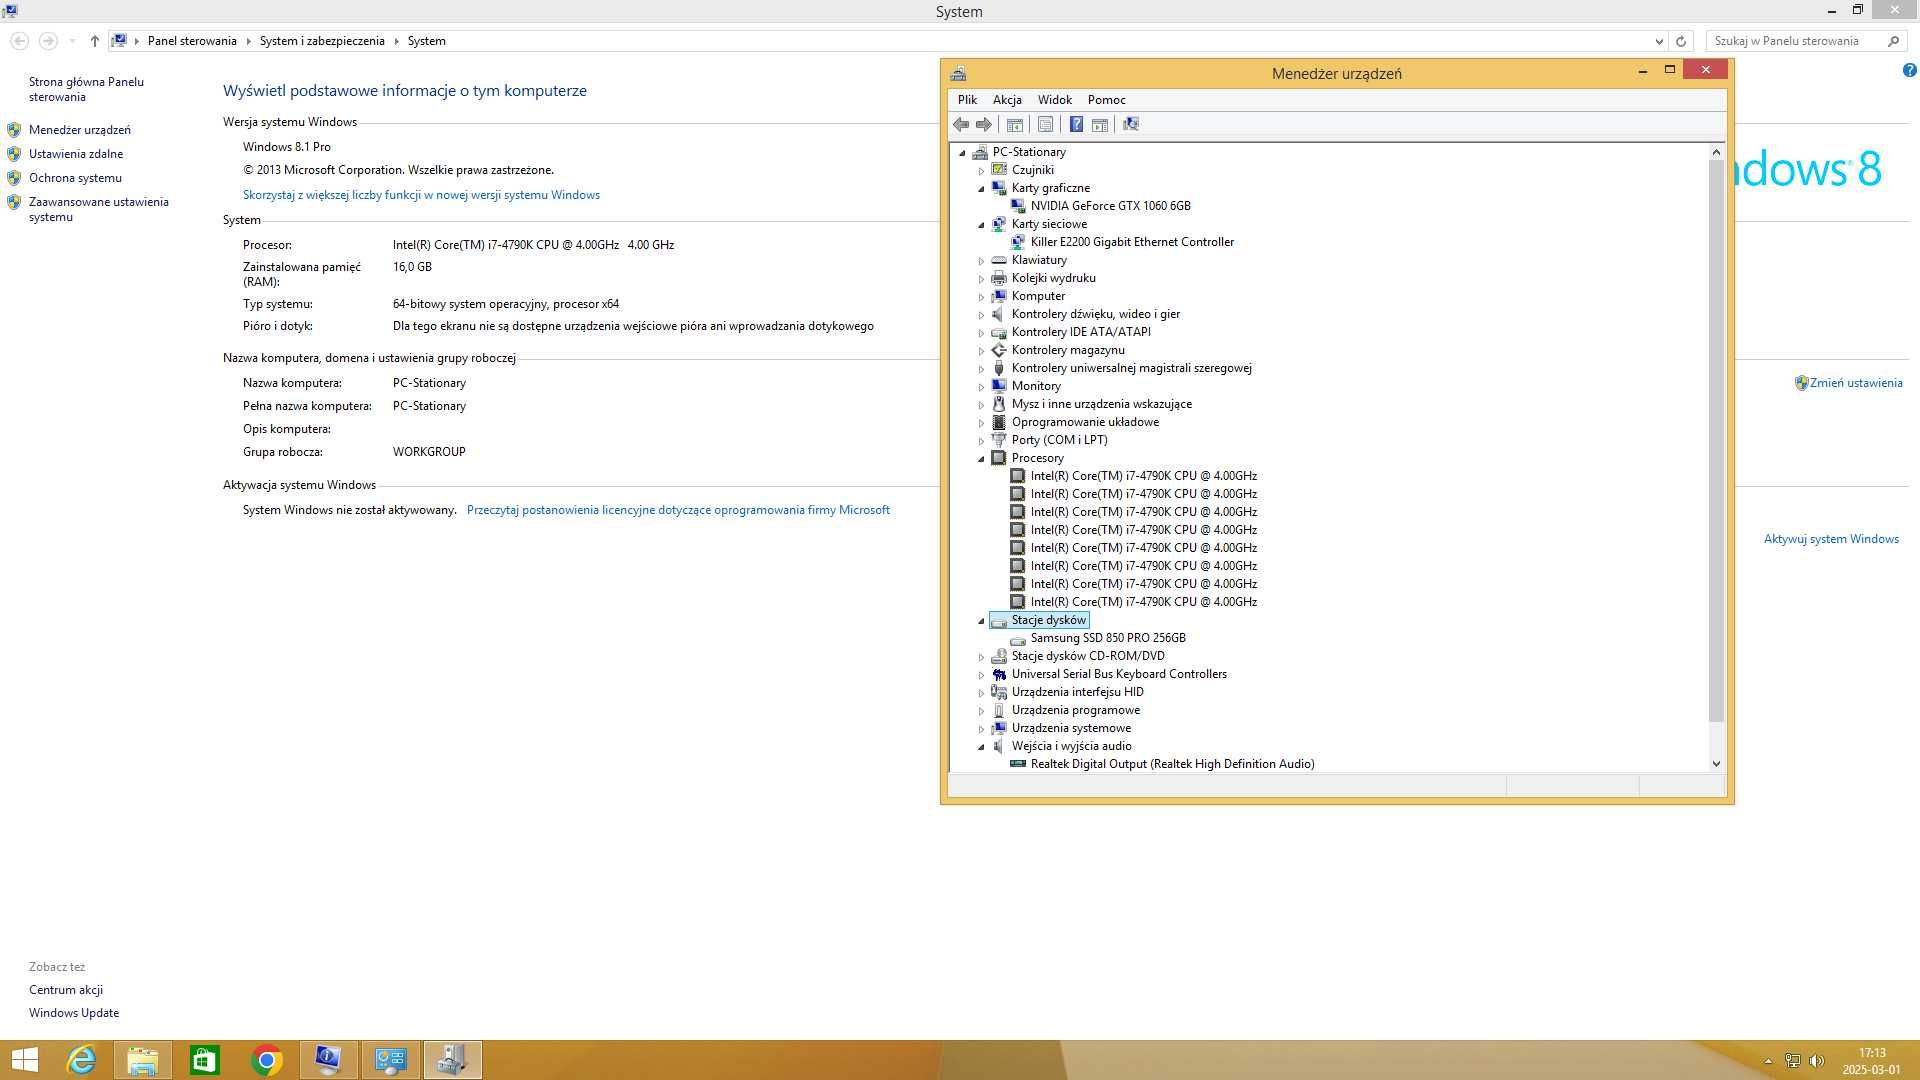
Task: Refresh the Control Panel address bar
Action: click(1681, 41)
